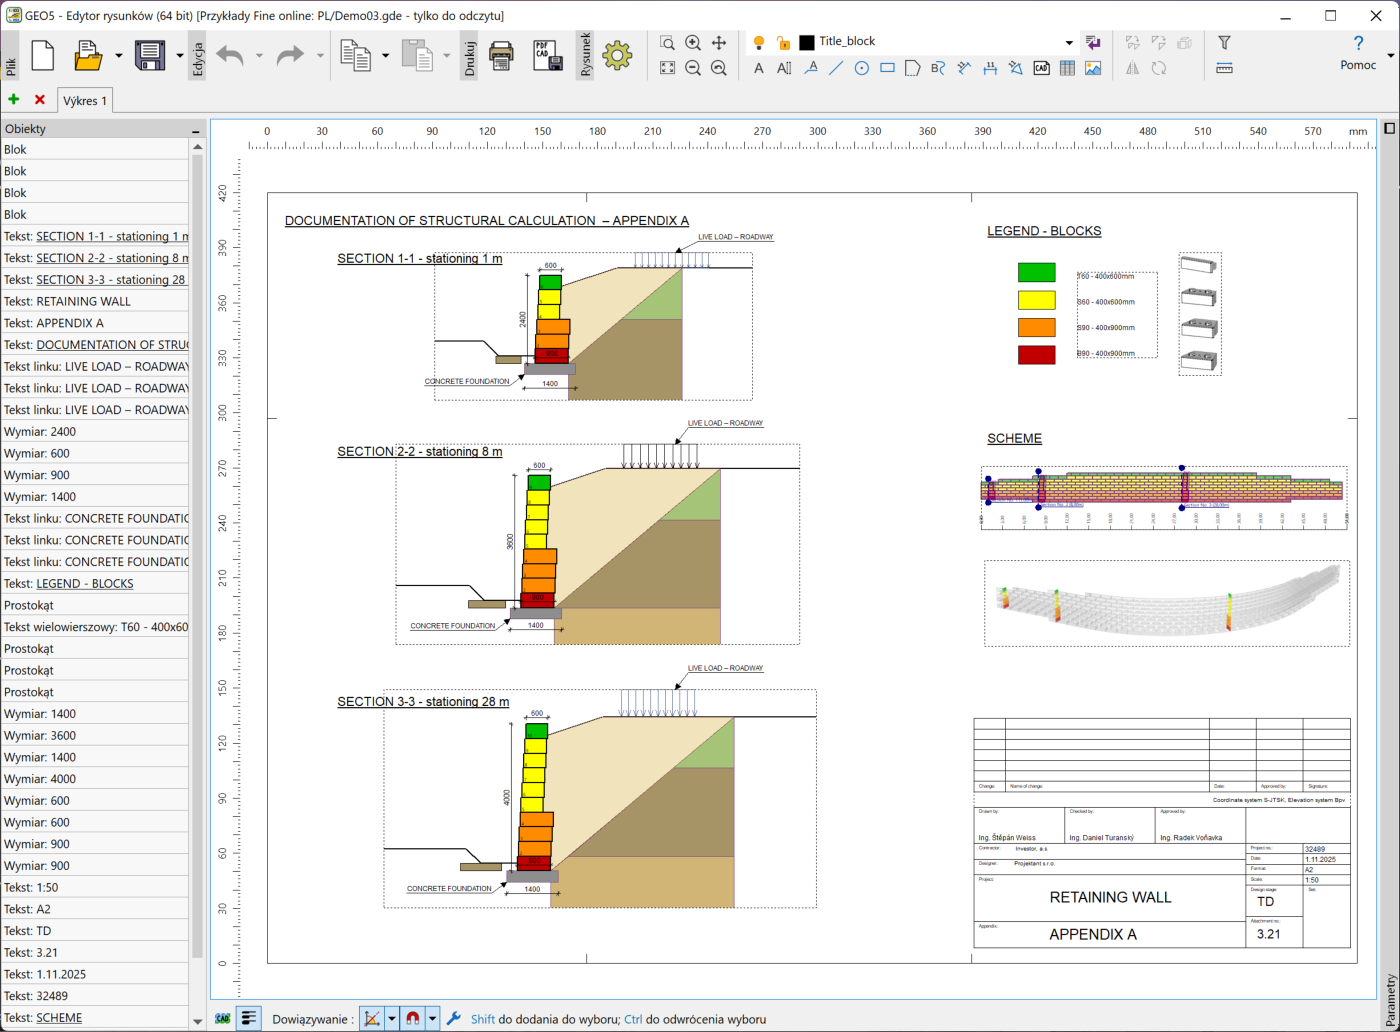Expand the open file dropdown arrow
The image size is (1400, 1032).
[x=118, y=56]
